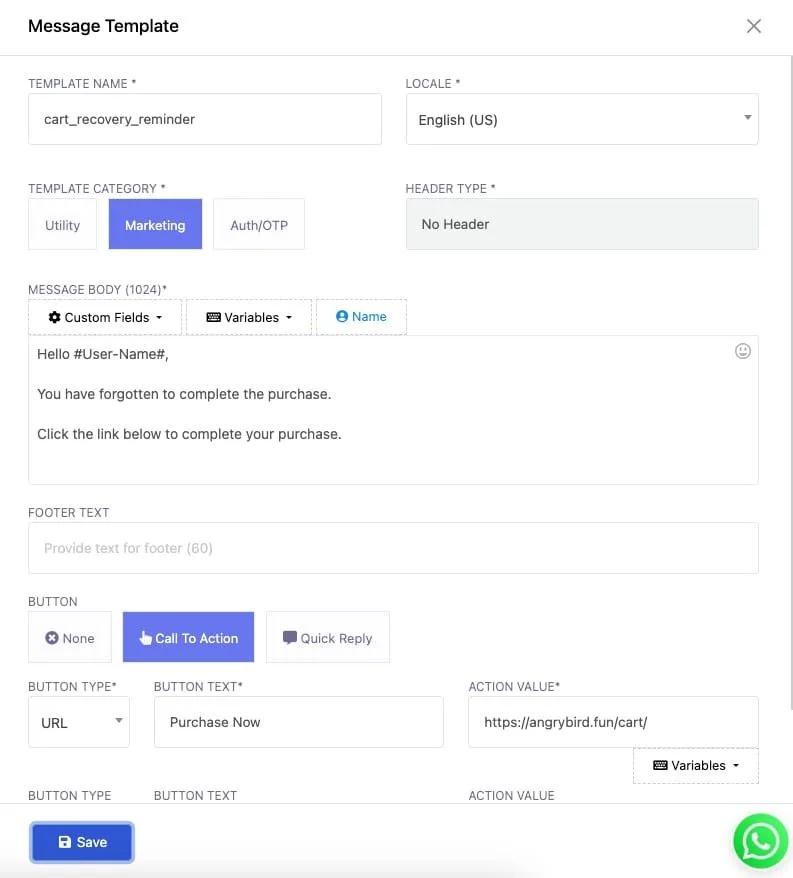Insert the user Name placeholder
793x878 pixels.
tap(361, 317)
